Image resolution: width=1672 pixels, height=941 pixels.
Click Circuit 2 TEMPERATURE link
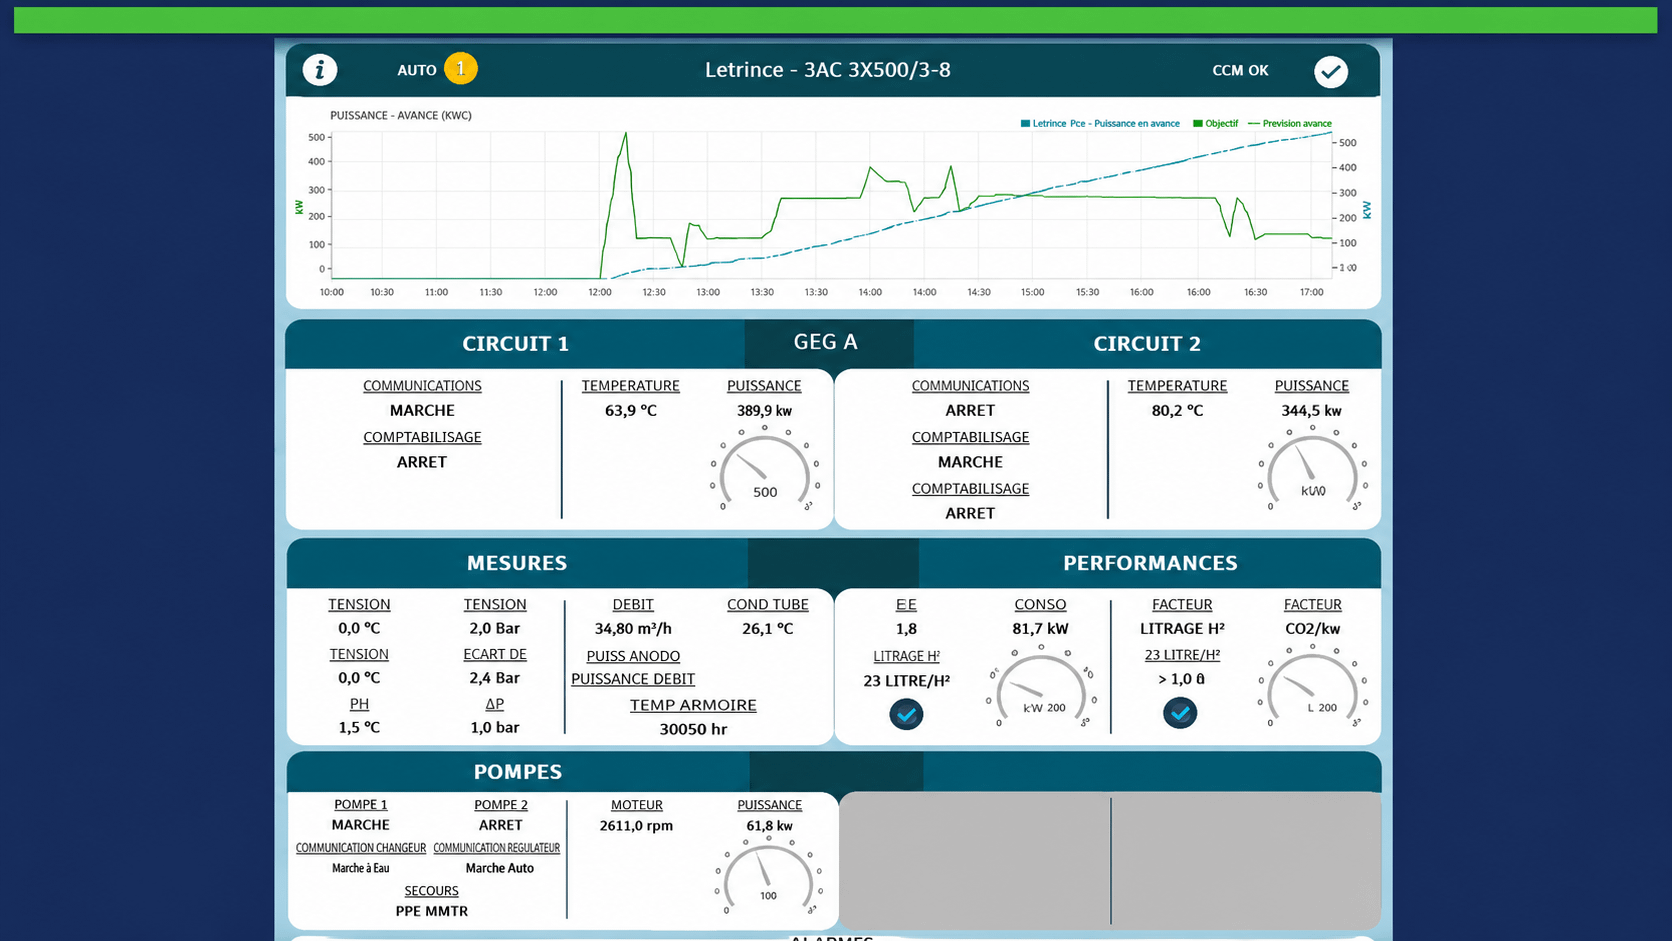point(1177,386)
